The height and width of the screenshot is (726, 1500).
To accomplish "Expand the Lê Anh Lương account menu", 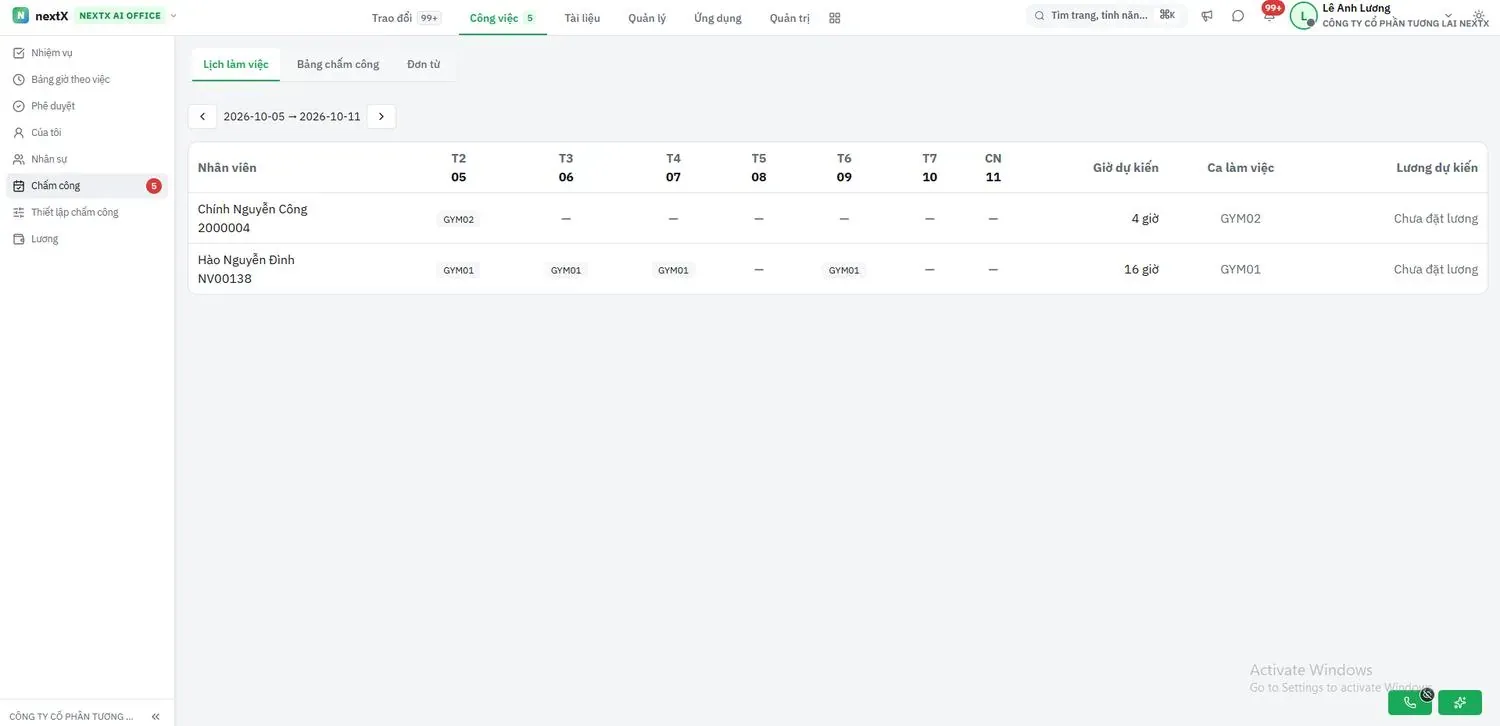I will [x=1390, y=16].
